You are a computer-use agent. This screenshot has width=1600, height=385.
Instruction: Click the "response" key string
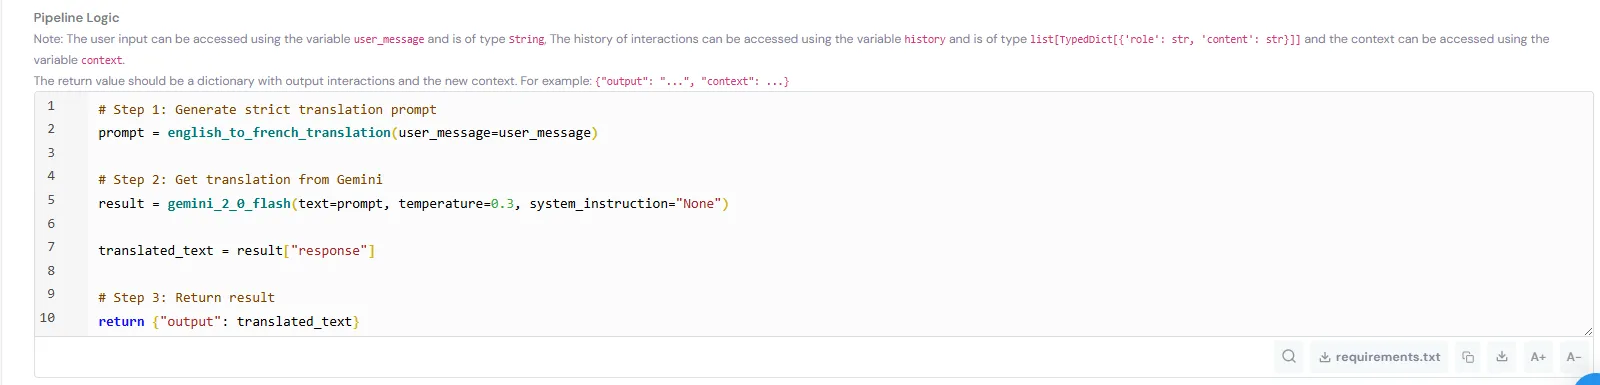[329, 251]
